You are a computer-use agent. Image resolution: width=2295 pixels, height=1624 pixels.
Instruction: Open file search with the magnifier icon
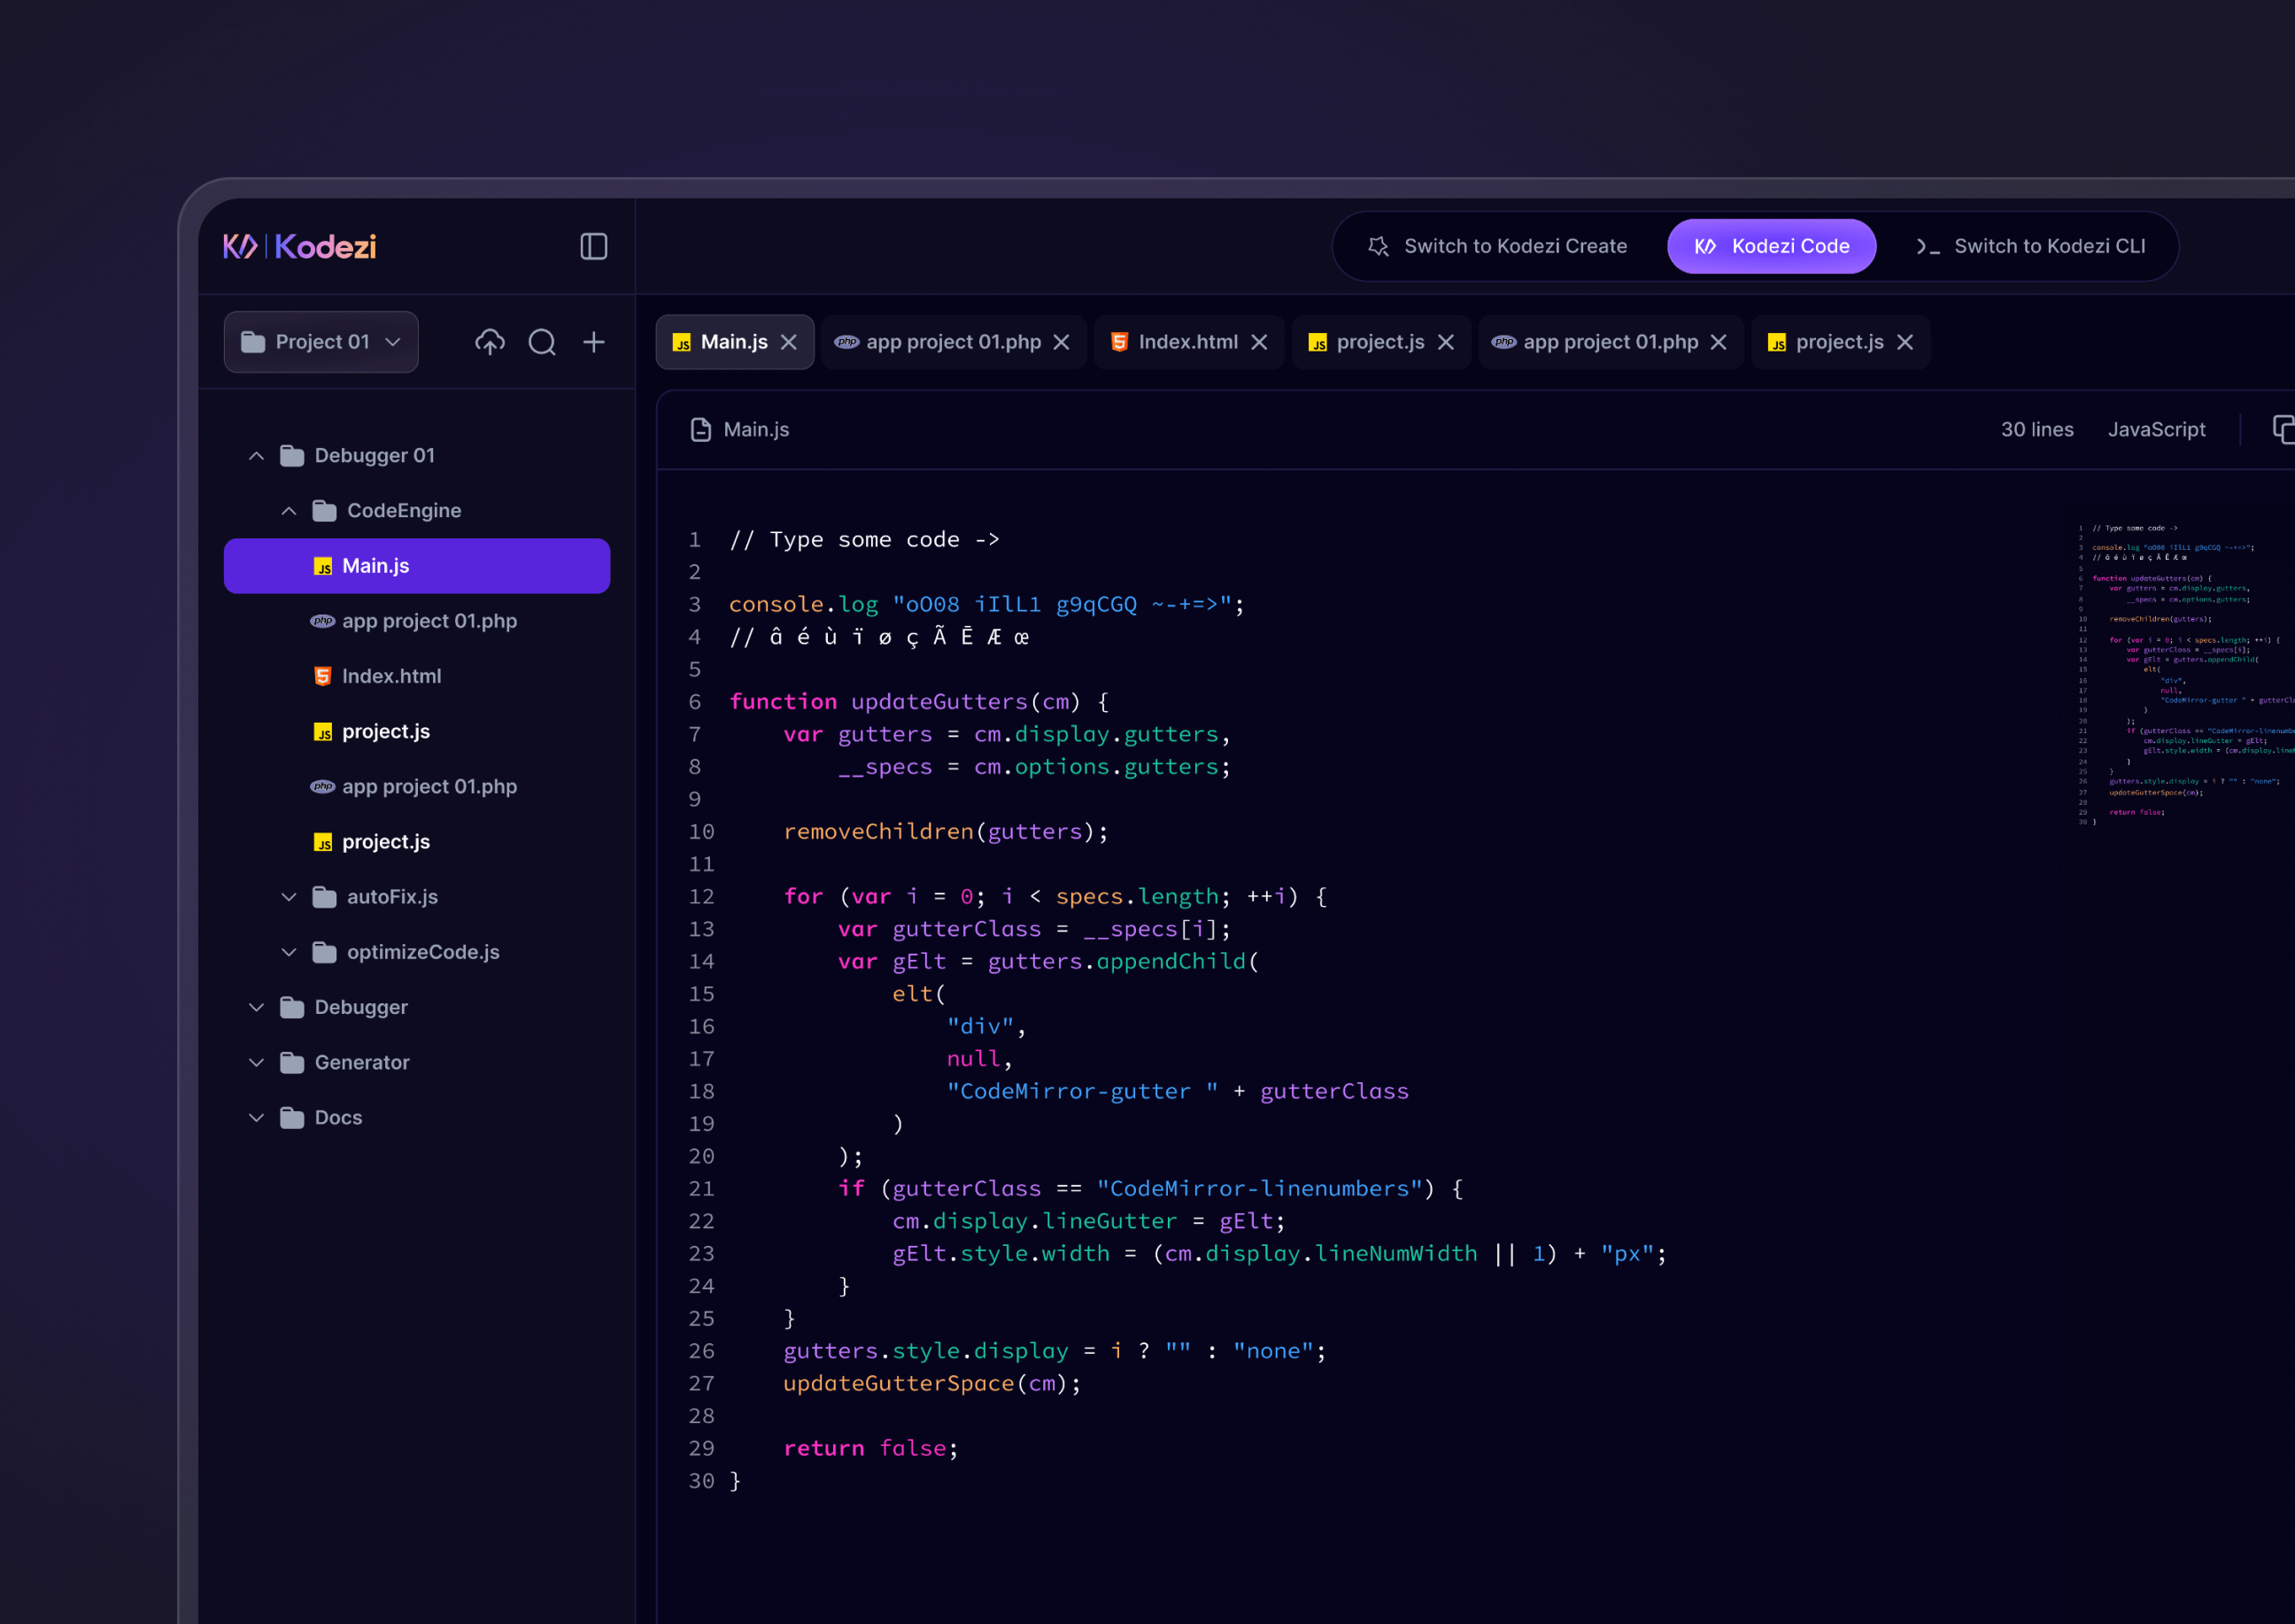[x=542, y=341]
